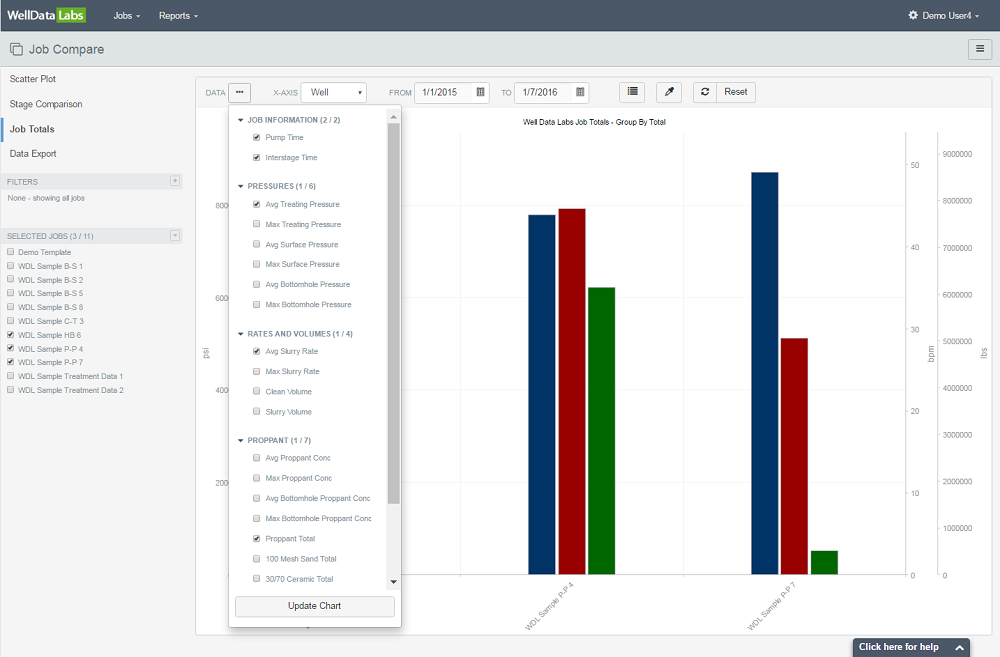Check 30/70 Ceramic Total
The width and height of the screenshot is (1000, 657).
tap(256, 579)
